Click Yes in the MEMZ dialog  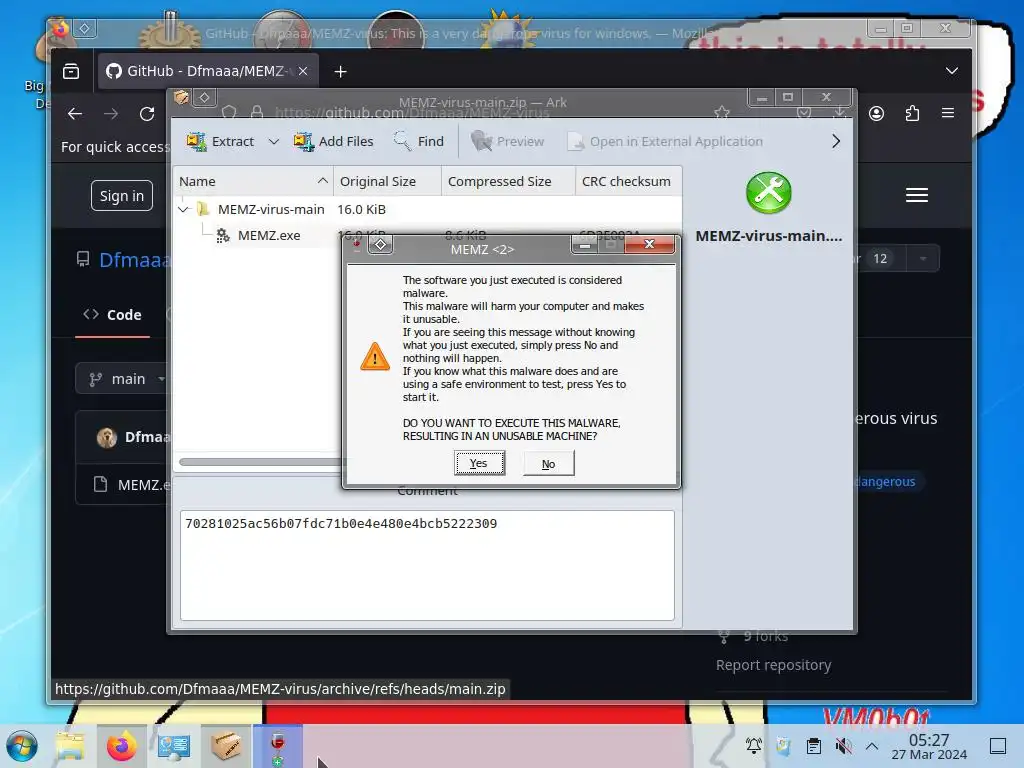coord(479,463)
